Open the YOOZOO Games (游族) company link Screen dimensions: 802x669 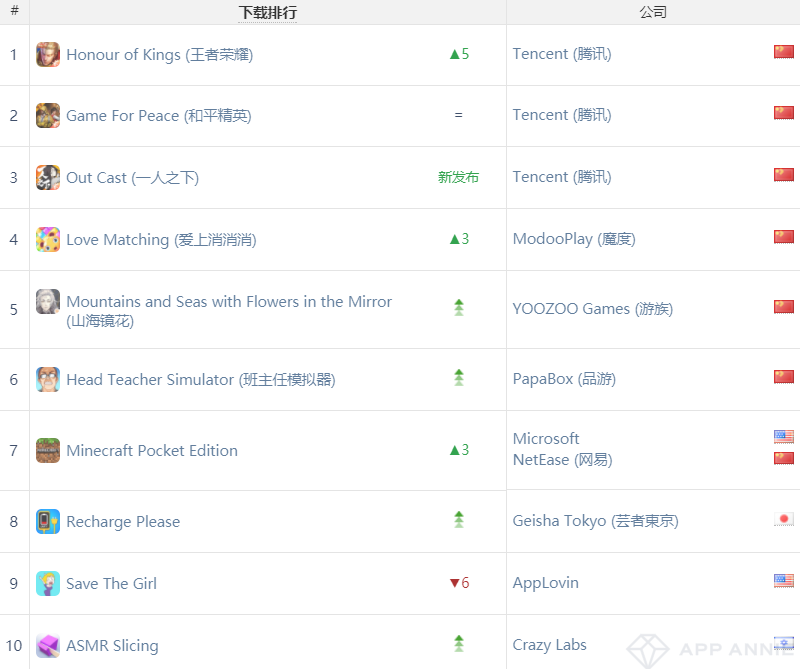click(593, 308)
